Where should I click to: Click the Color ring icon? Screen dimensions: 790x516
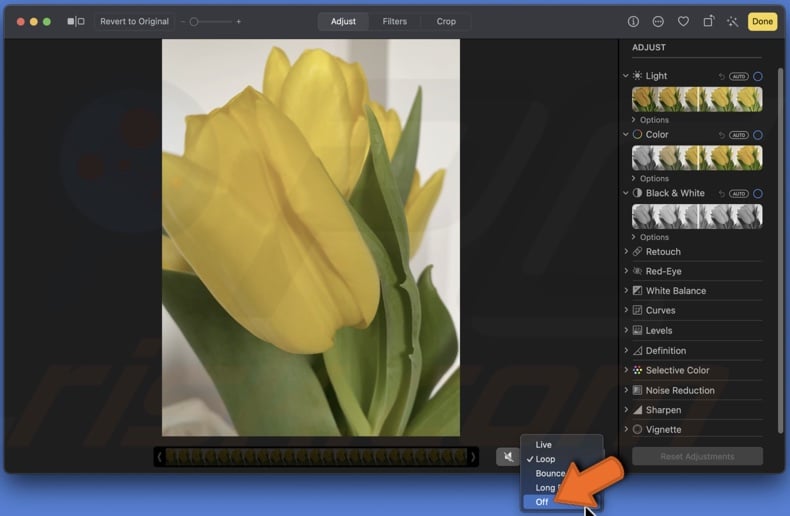point(637,135)
